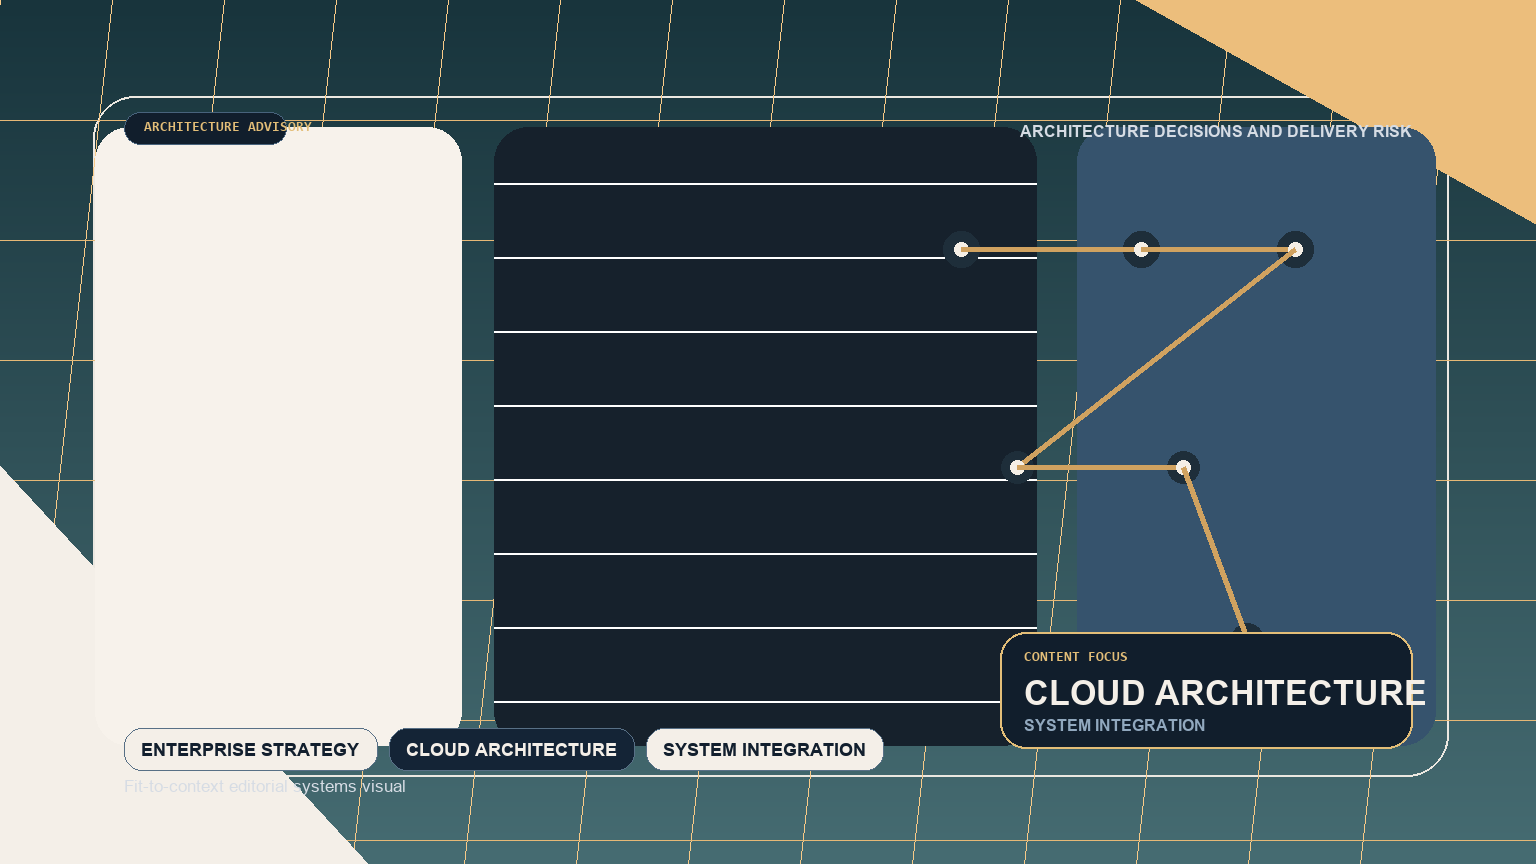
Task: Select node ending the lower horizontal connector
Action: coord(1183,467)
